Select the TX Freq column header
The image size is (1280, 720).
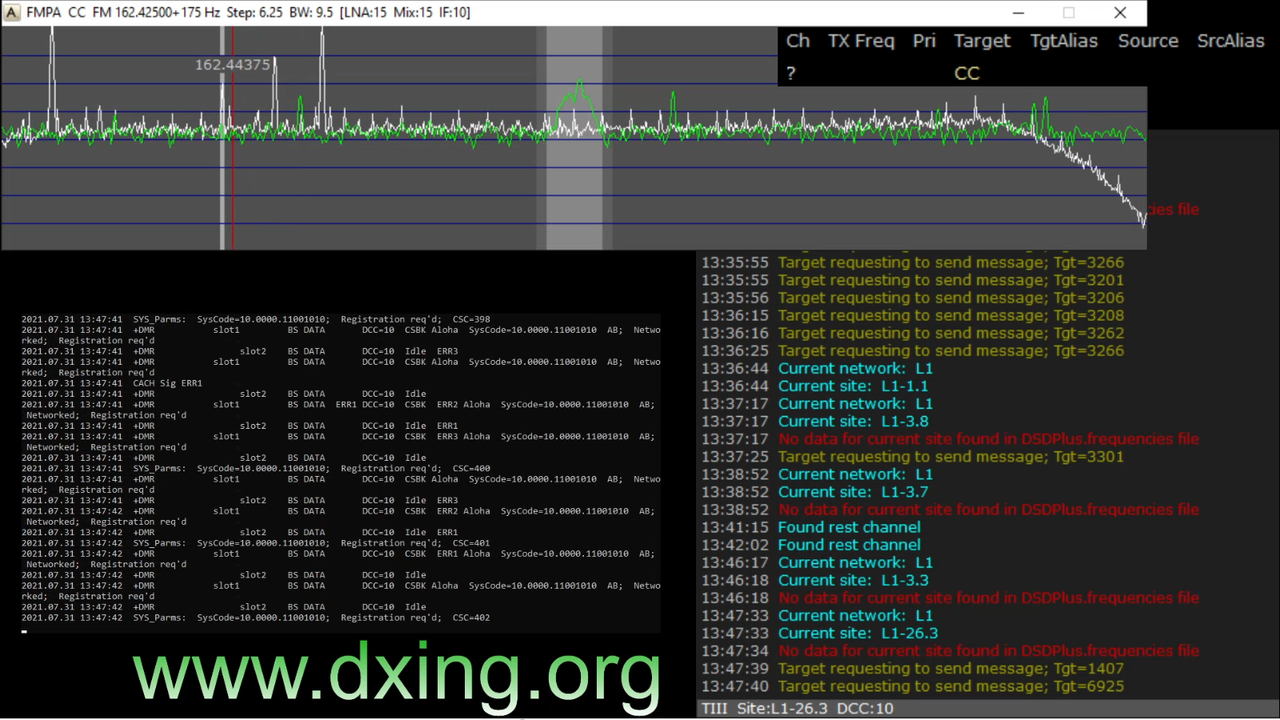click(861, 41)
